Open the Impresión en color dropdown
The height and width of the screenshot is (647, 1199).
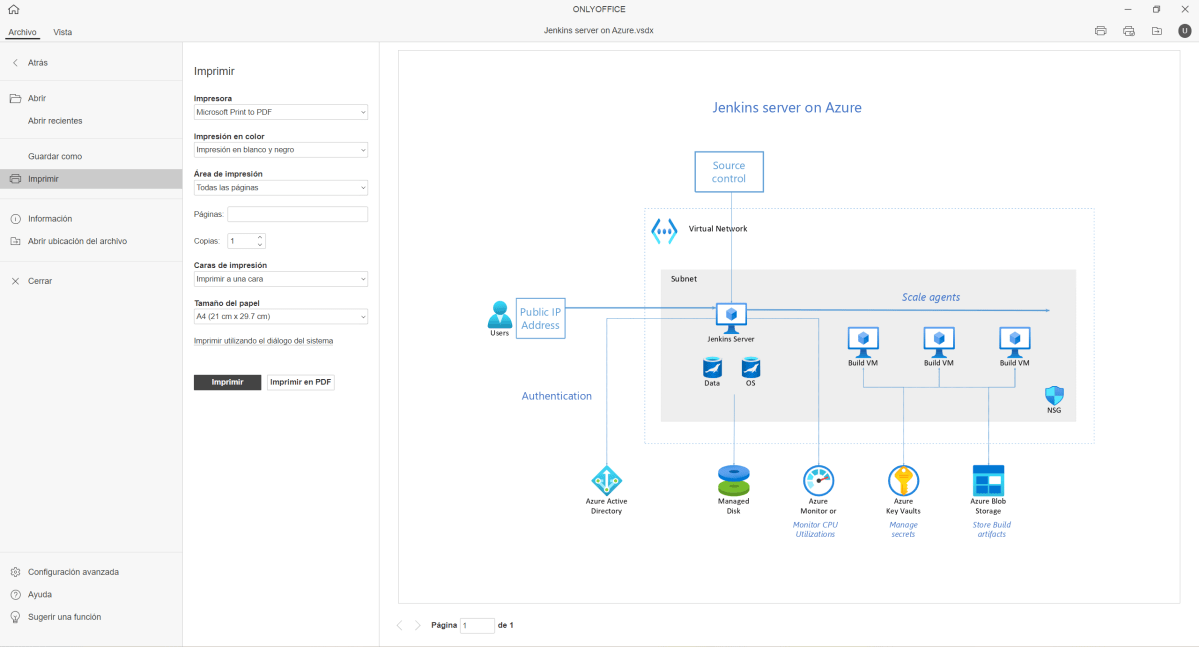click(280, 150)
